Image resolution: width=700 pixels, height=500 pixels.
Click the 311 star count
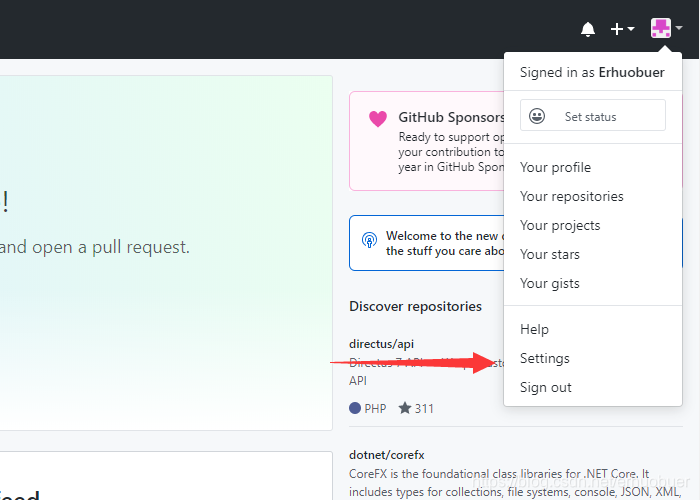click(x=424, y=408)
